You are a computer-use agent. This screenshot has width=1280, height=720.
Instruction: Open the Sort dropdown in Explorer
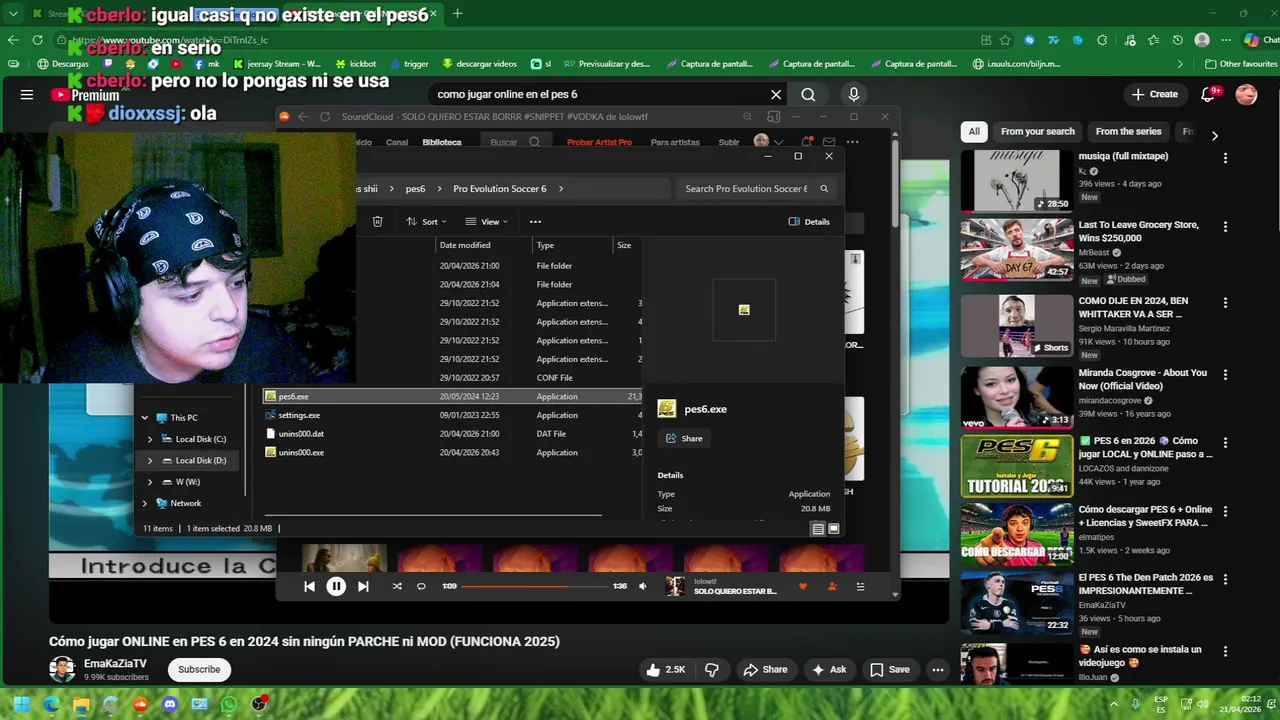[x=429, y=222]
